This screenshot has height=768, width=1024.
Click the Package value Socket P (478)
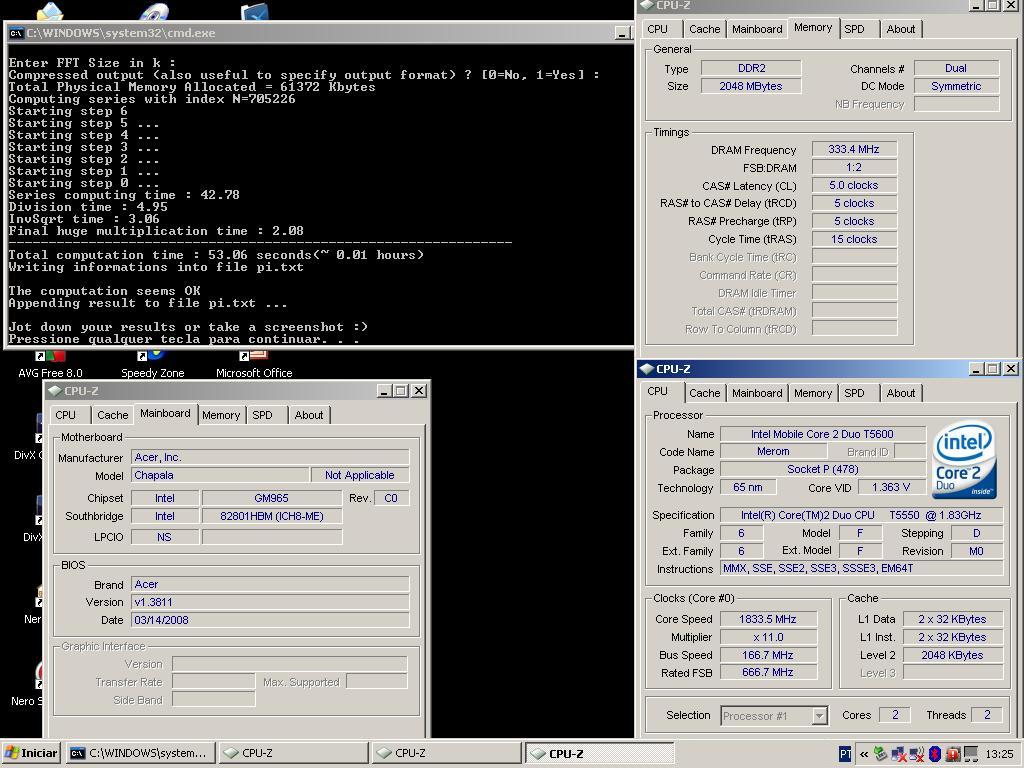click(822, 470)
